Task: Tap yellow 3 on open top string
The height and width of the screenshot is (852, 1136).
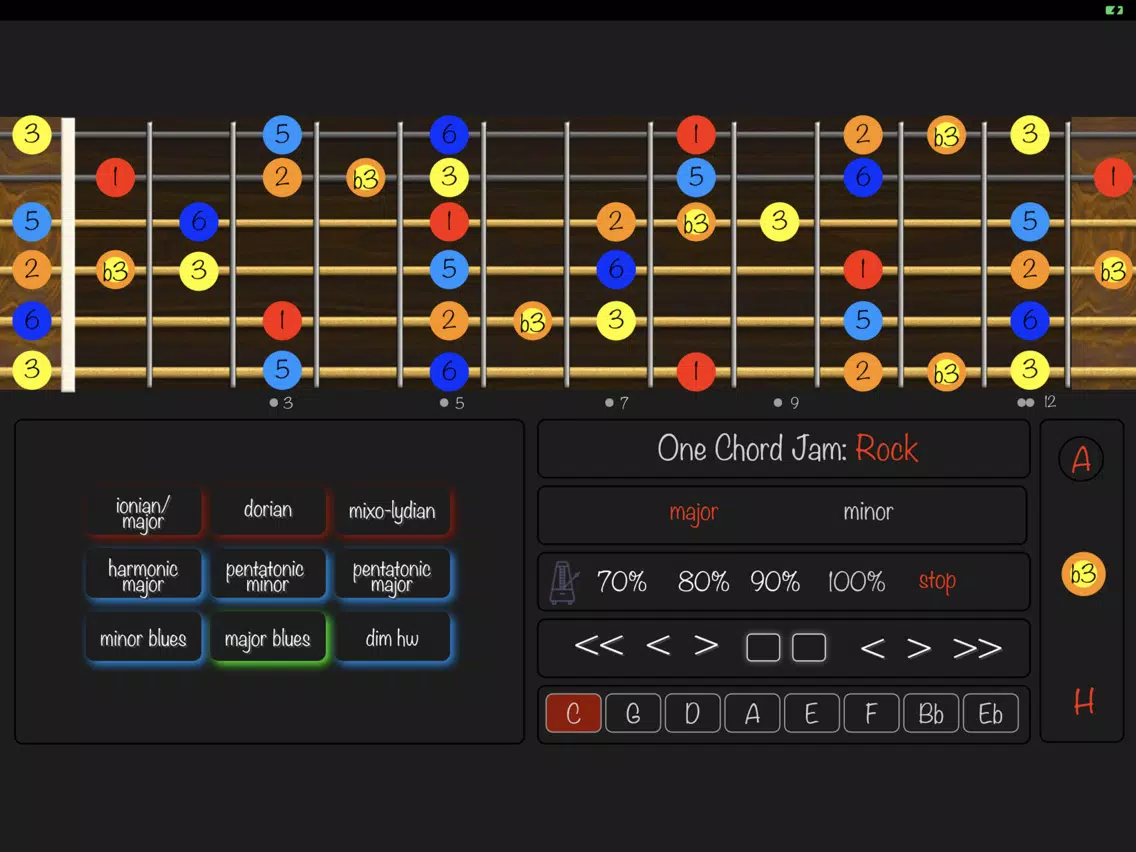Action: pyautogui.click(x=32, y=135)
